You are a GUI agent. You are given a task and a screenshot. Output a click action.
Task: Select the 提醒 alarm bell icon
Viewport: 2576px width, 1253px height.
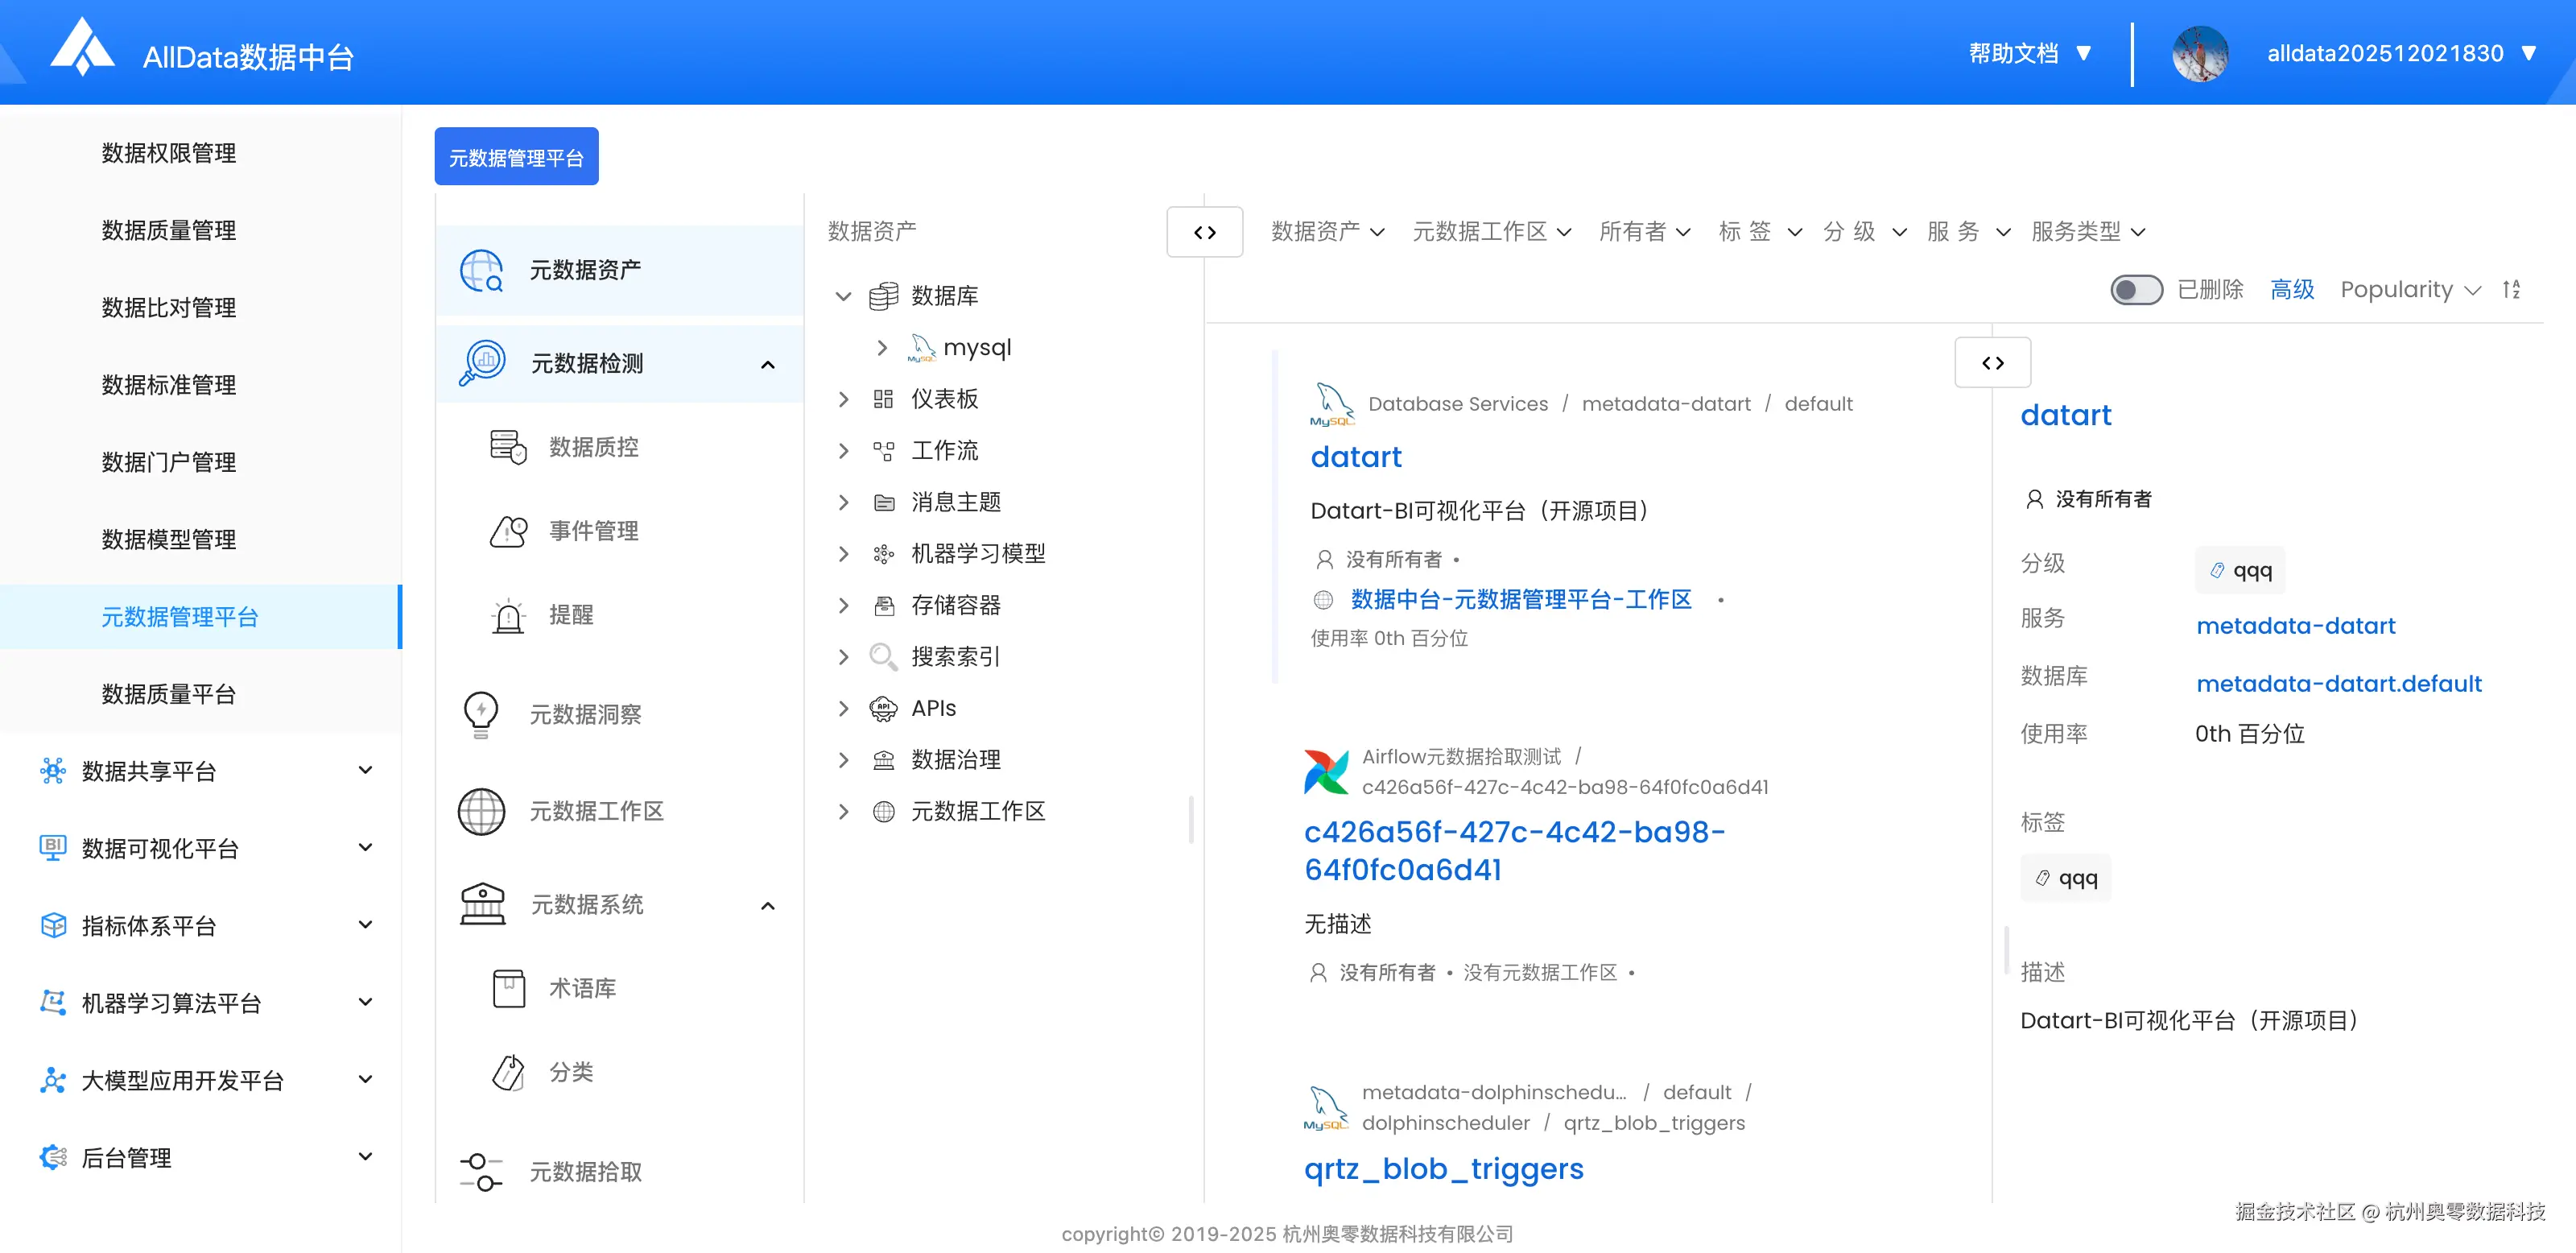pyautogui.click(x=508, y=615)
